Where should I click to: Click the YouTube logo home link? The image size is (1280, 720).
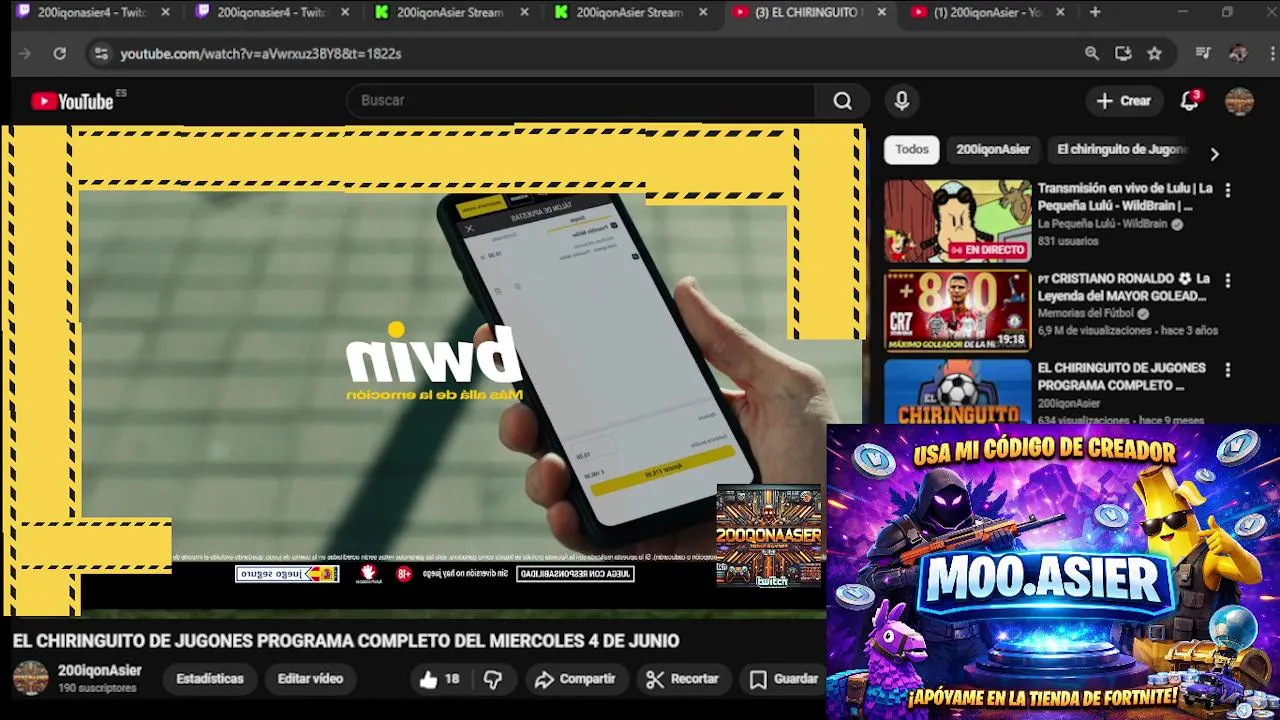pyautogui.click(x=72, y=101)
